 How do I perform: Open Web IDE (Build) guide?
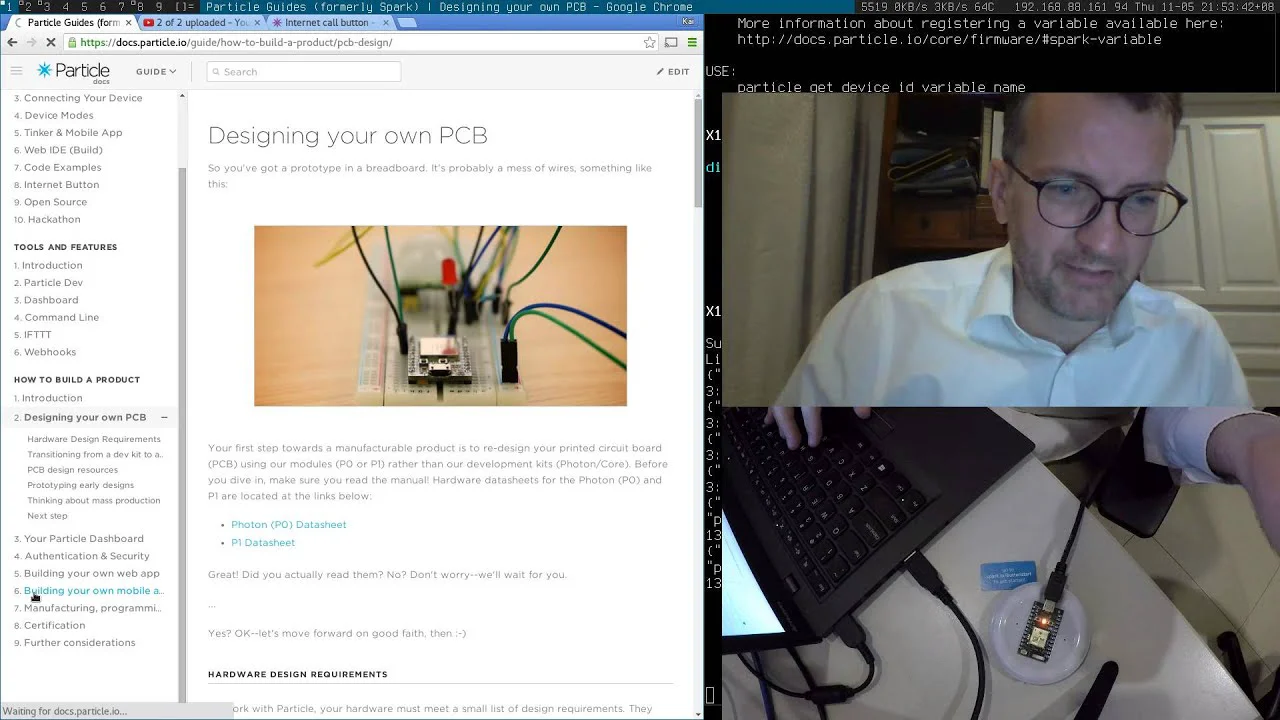pyautogui.click(x=63, y=150)
